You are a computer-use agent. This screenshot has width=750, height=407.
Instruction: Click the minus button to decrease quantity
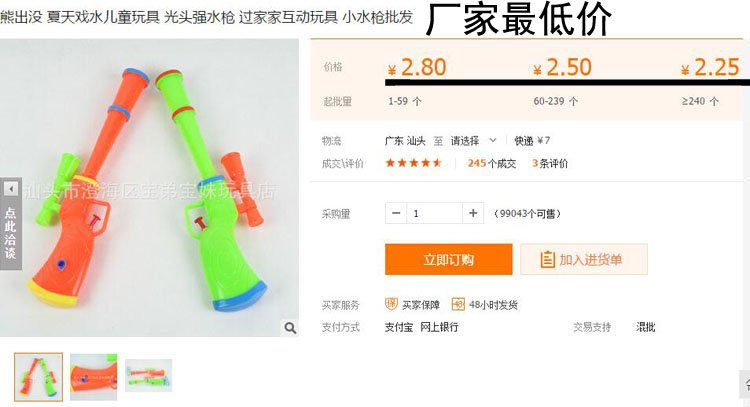(x=396, y=213)
